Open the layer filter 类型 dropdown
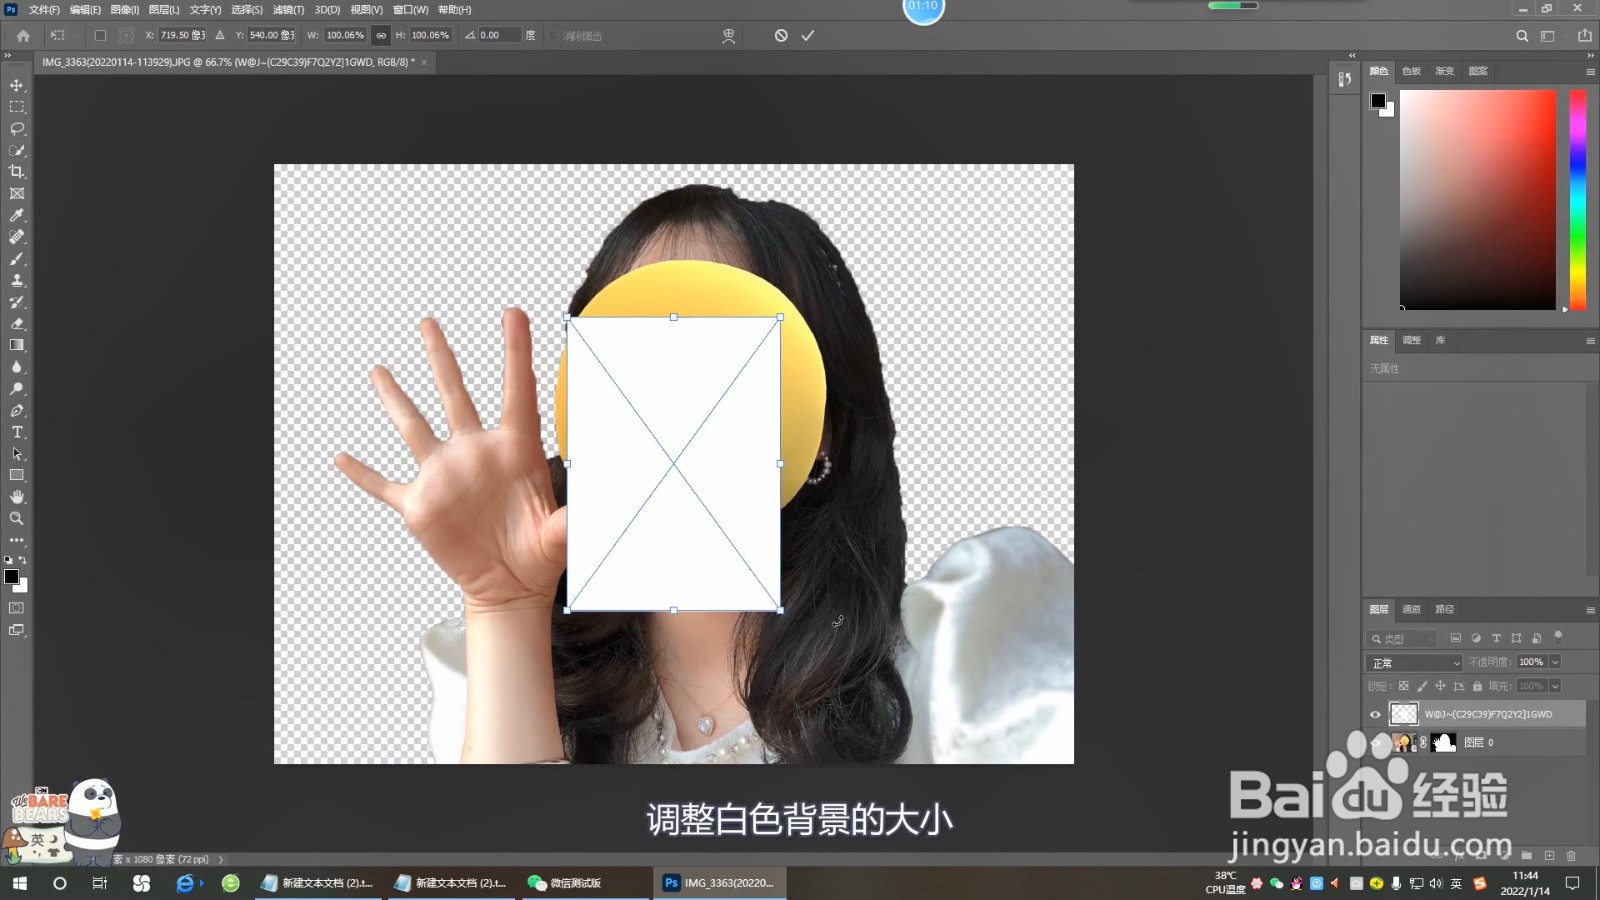Image resolution: width=1600 pixels, height=900 pixels. pyautogui.click(x=1404, y=638)
